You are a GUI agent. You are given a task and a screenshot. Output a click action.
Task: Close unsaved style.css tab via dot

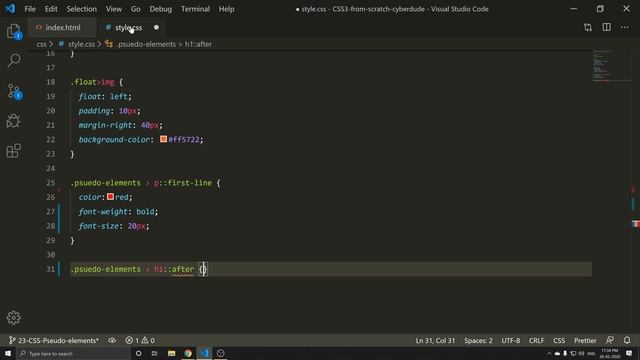coord(156,27)
